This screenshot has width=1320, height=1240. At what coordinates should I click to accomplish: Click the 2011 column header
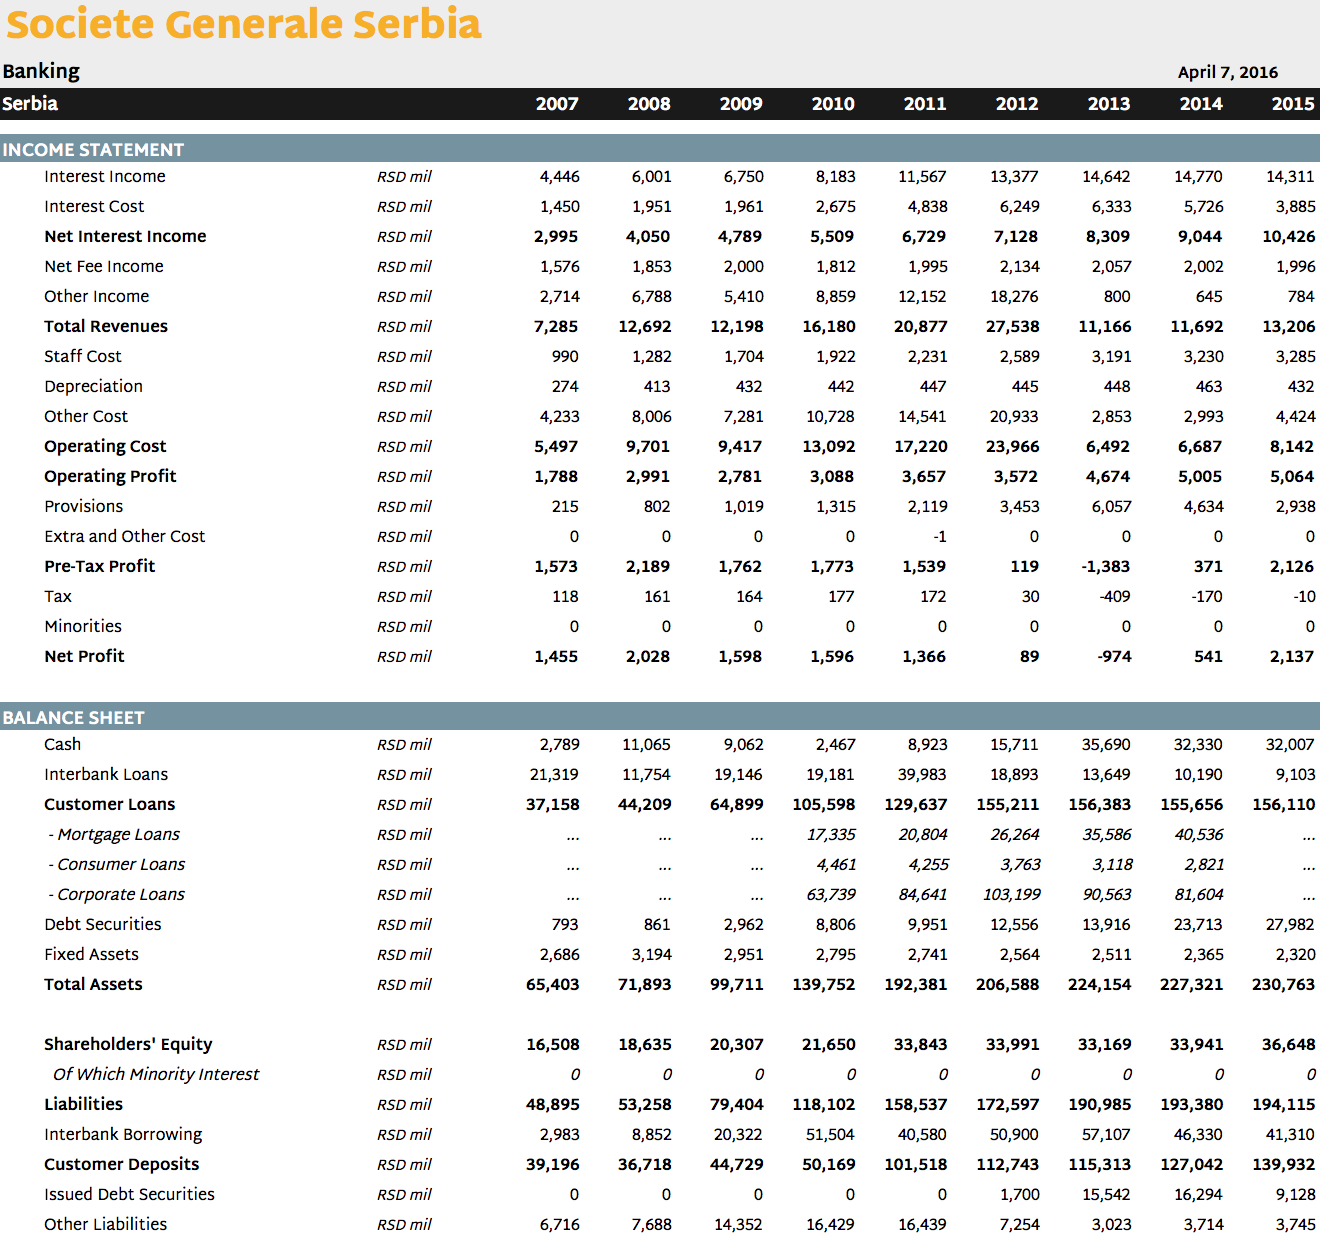(925, 104)
